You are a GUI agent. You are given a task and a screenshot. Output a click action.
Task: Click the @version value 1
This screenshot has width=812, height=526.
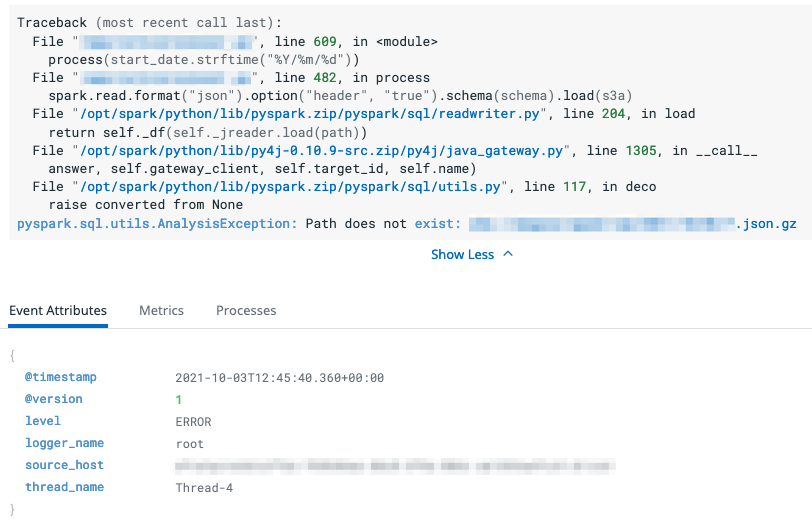pyautogui.click(x=179, y=400)
